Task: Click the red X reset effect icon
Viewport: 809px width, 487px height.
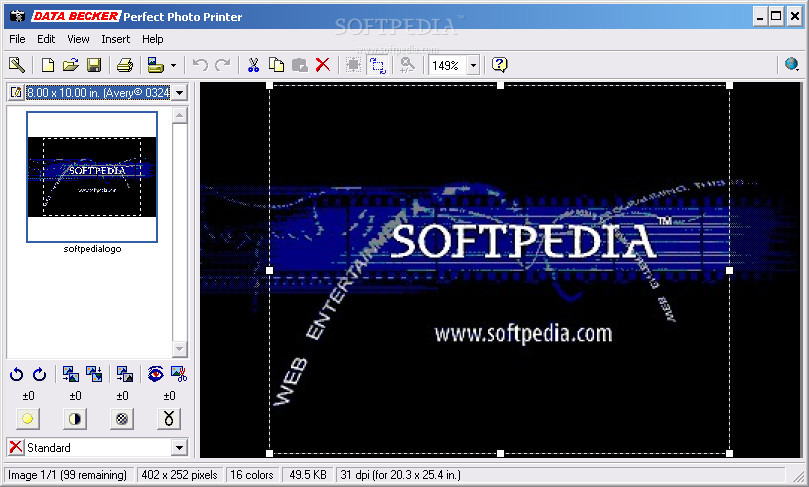Action: [x=16, y=447]
